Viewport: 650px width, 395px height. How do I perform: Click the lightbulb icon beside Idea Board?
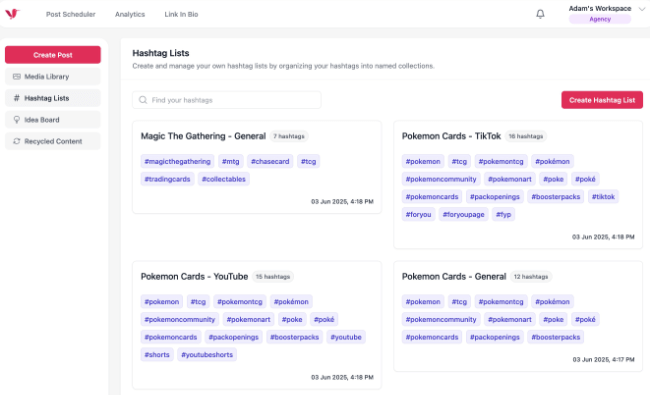[17, 120]
